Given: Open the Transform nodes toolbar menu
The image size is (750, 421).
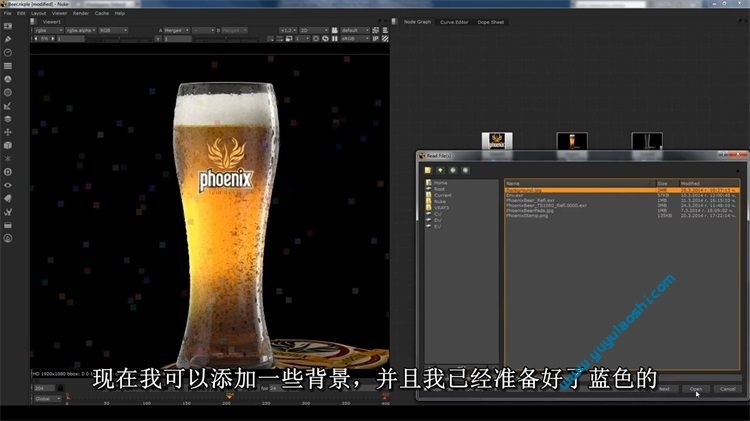Looking at the screenshot, I should click(x=8, y=132).
